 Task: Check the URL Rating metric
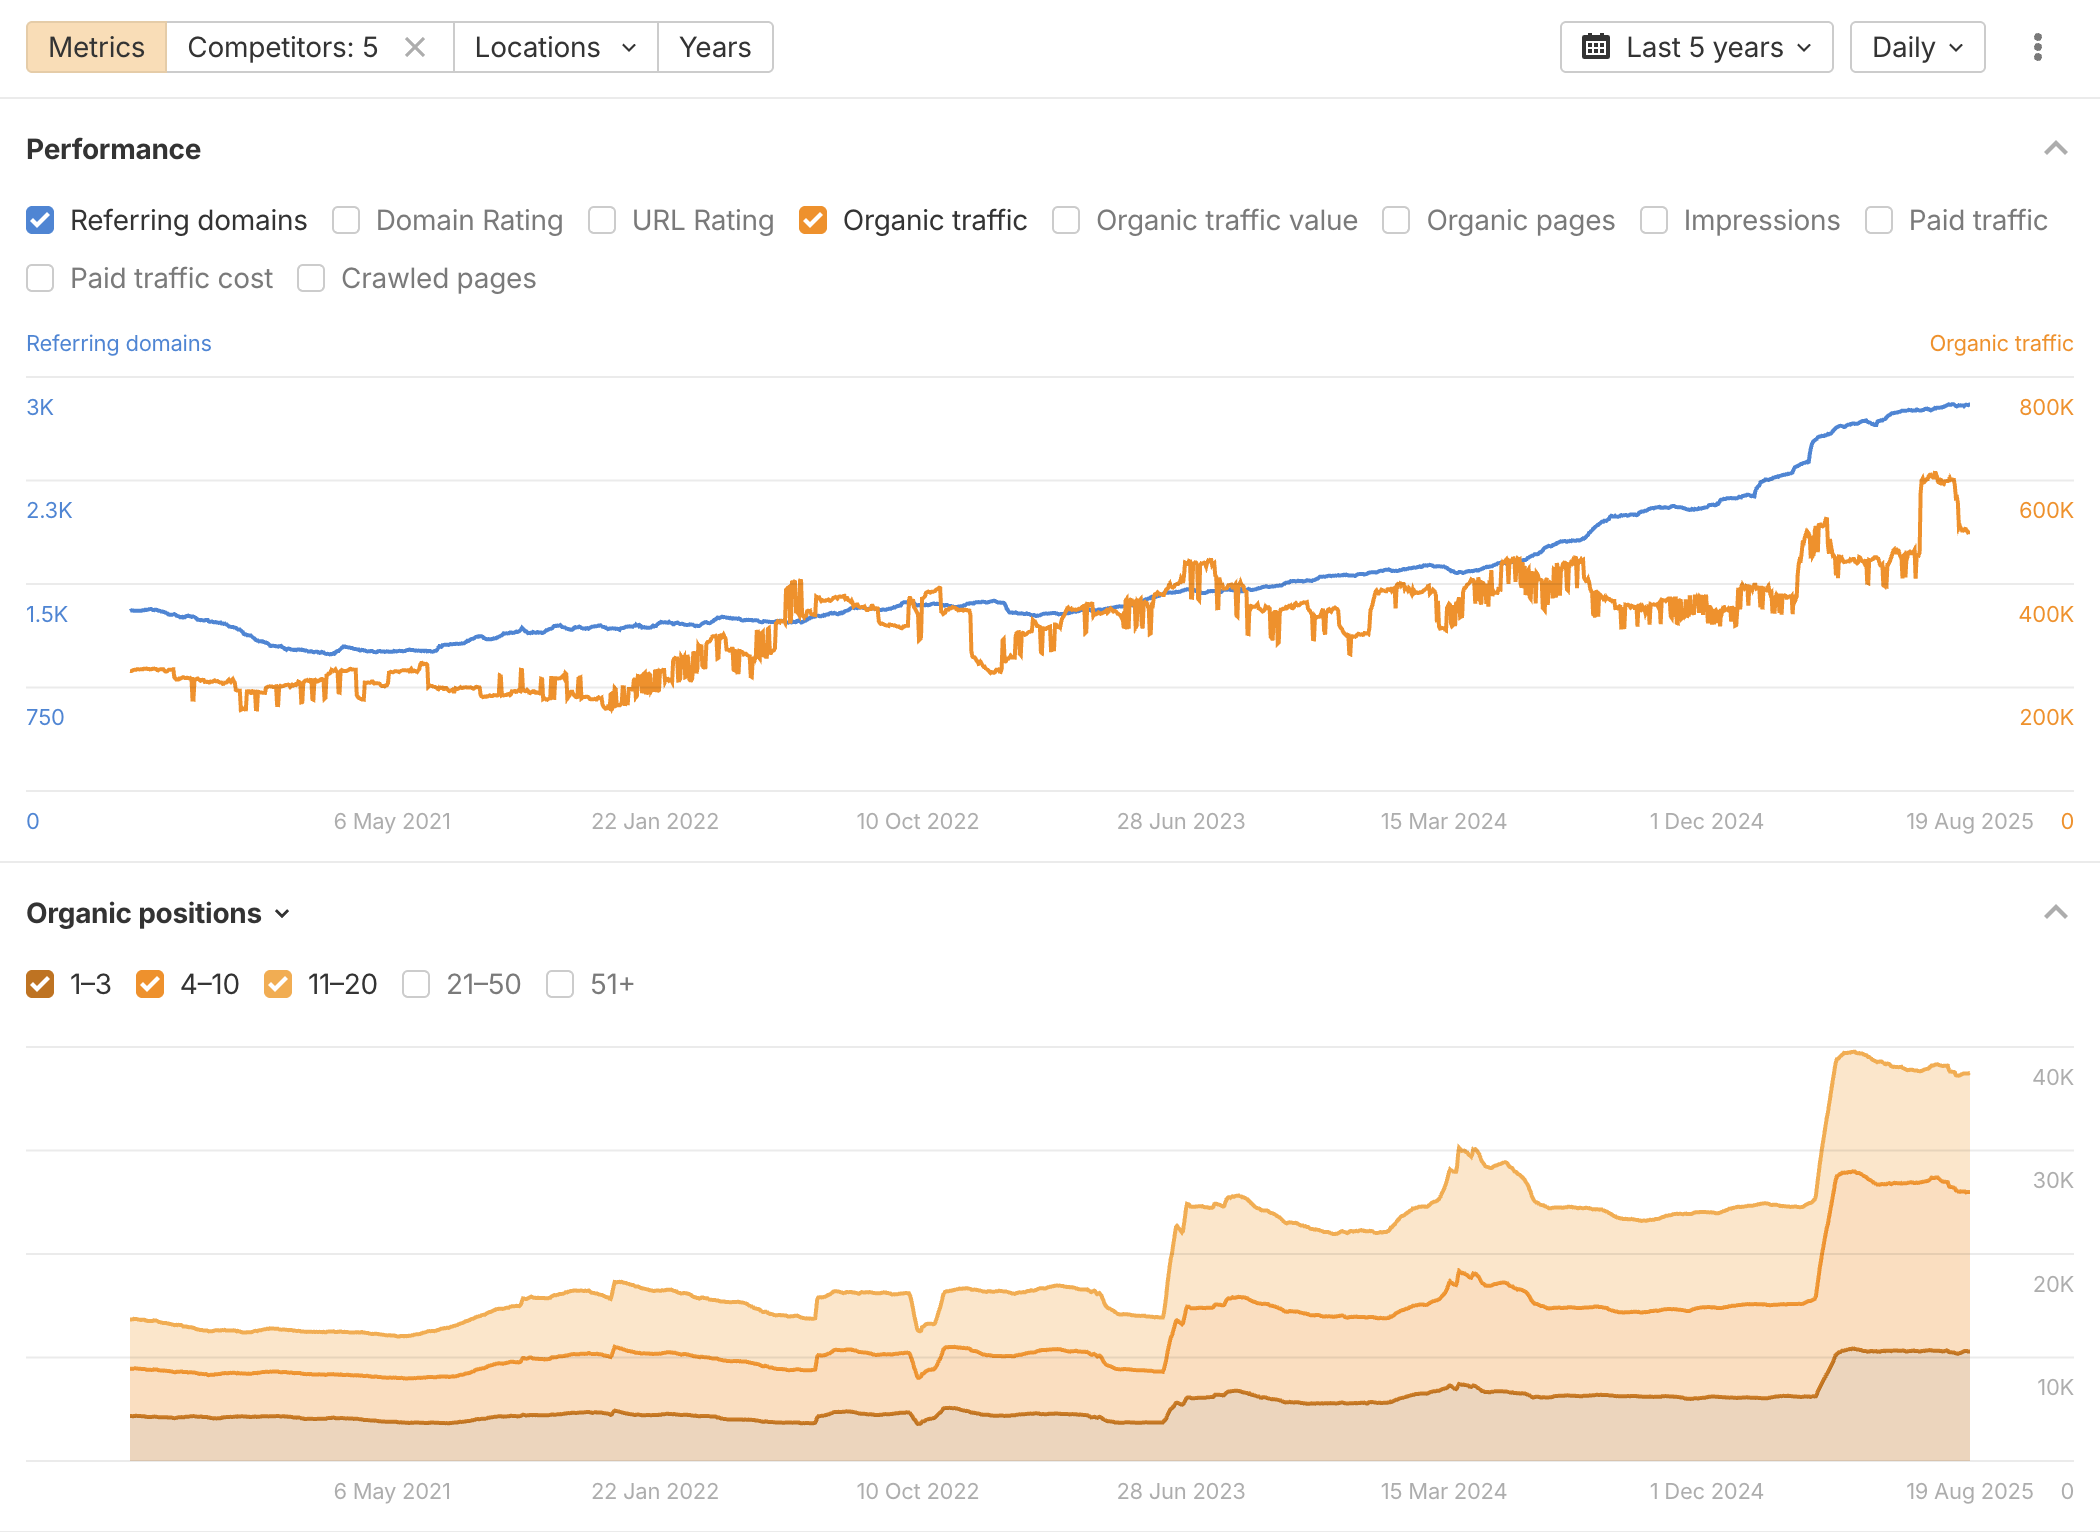(602, 220)
